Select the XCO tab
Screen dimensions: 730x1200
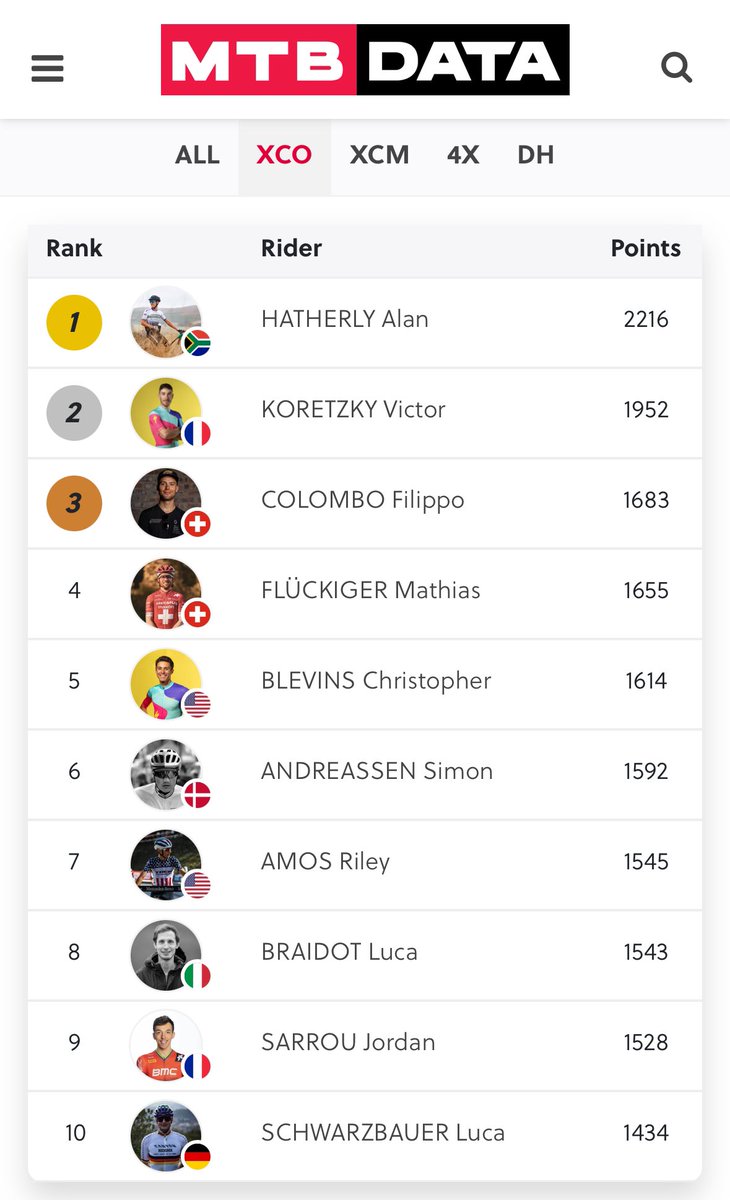284,155
